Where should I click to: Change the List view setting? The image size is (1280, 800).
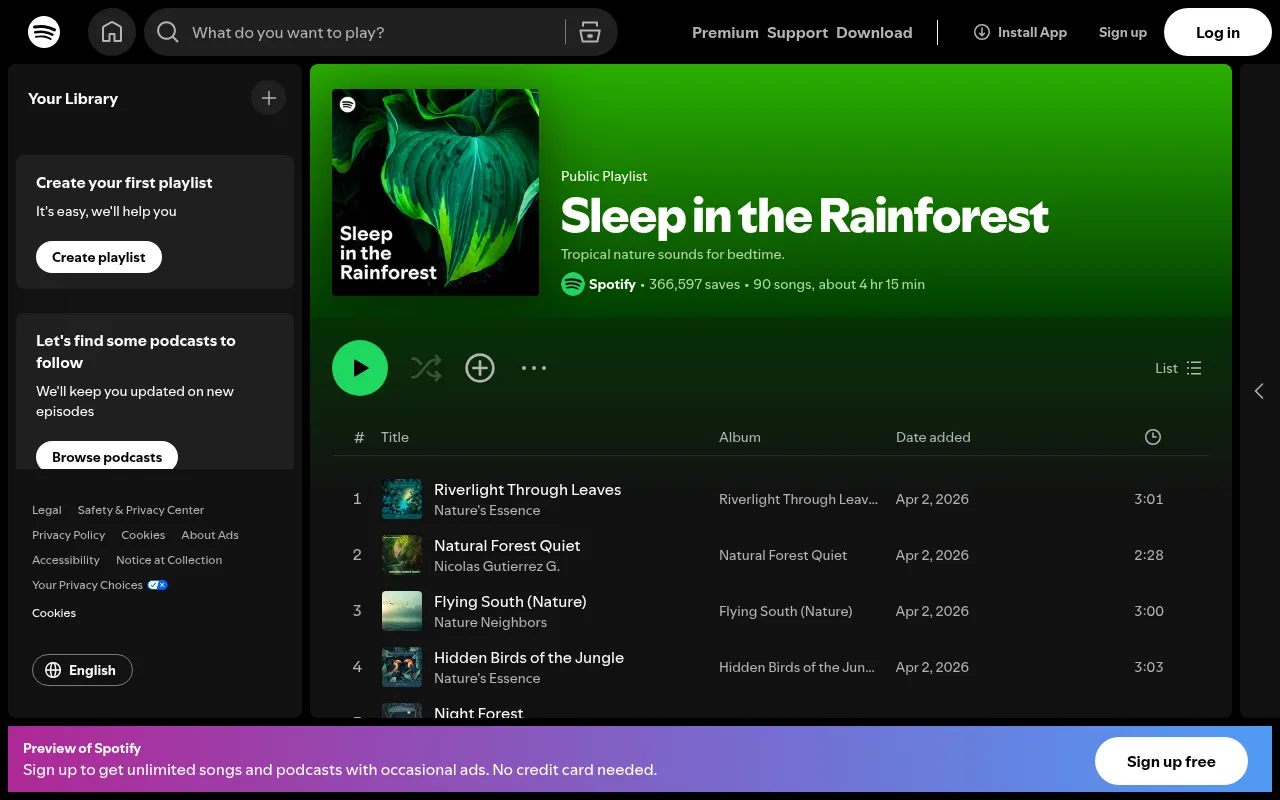coord(1178,368)
